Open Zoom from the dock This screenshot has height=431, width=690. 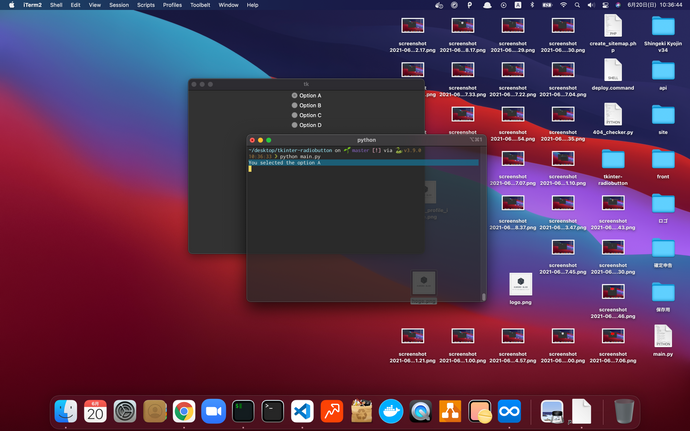click(213, 410)
